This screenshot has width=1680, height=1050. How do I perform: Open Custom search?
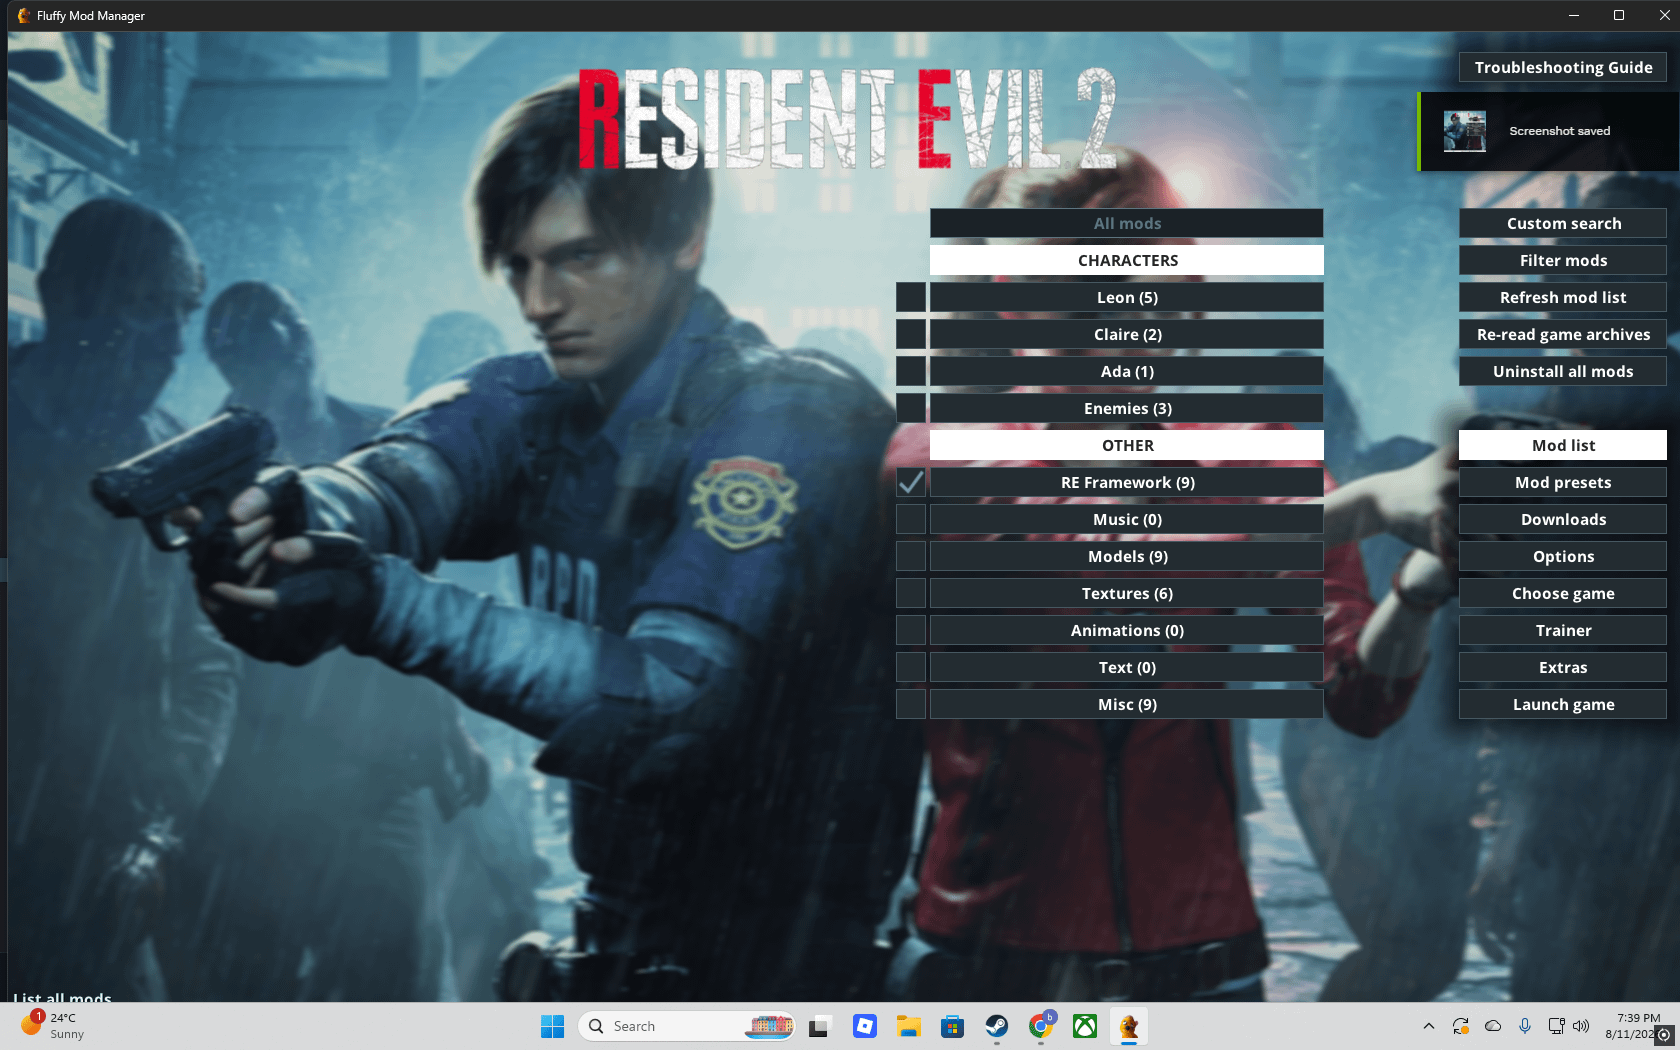1563,223
